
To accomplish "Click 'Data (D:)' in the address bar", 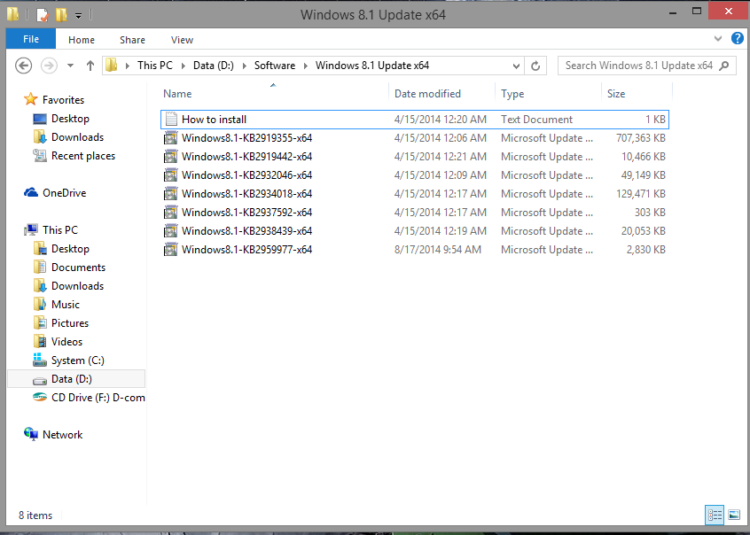I will (x=213, y=66).
